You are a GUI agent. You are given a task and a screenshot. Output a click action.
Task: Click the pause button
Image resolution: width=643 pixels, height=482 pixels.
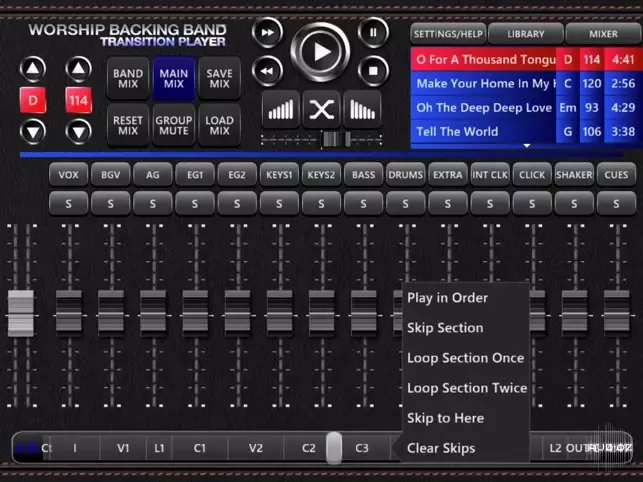(x=373, y=32)
